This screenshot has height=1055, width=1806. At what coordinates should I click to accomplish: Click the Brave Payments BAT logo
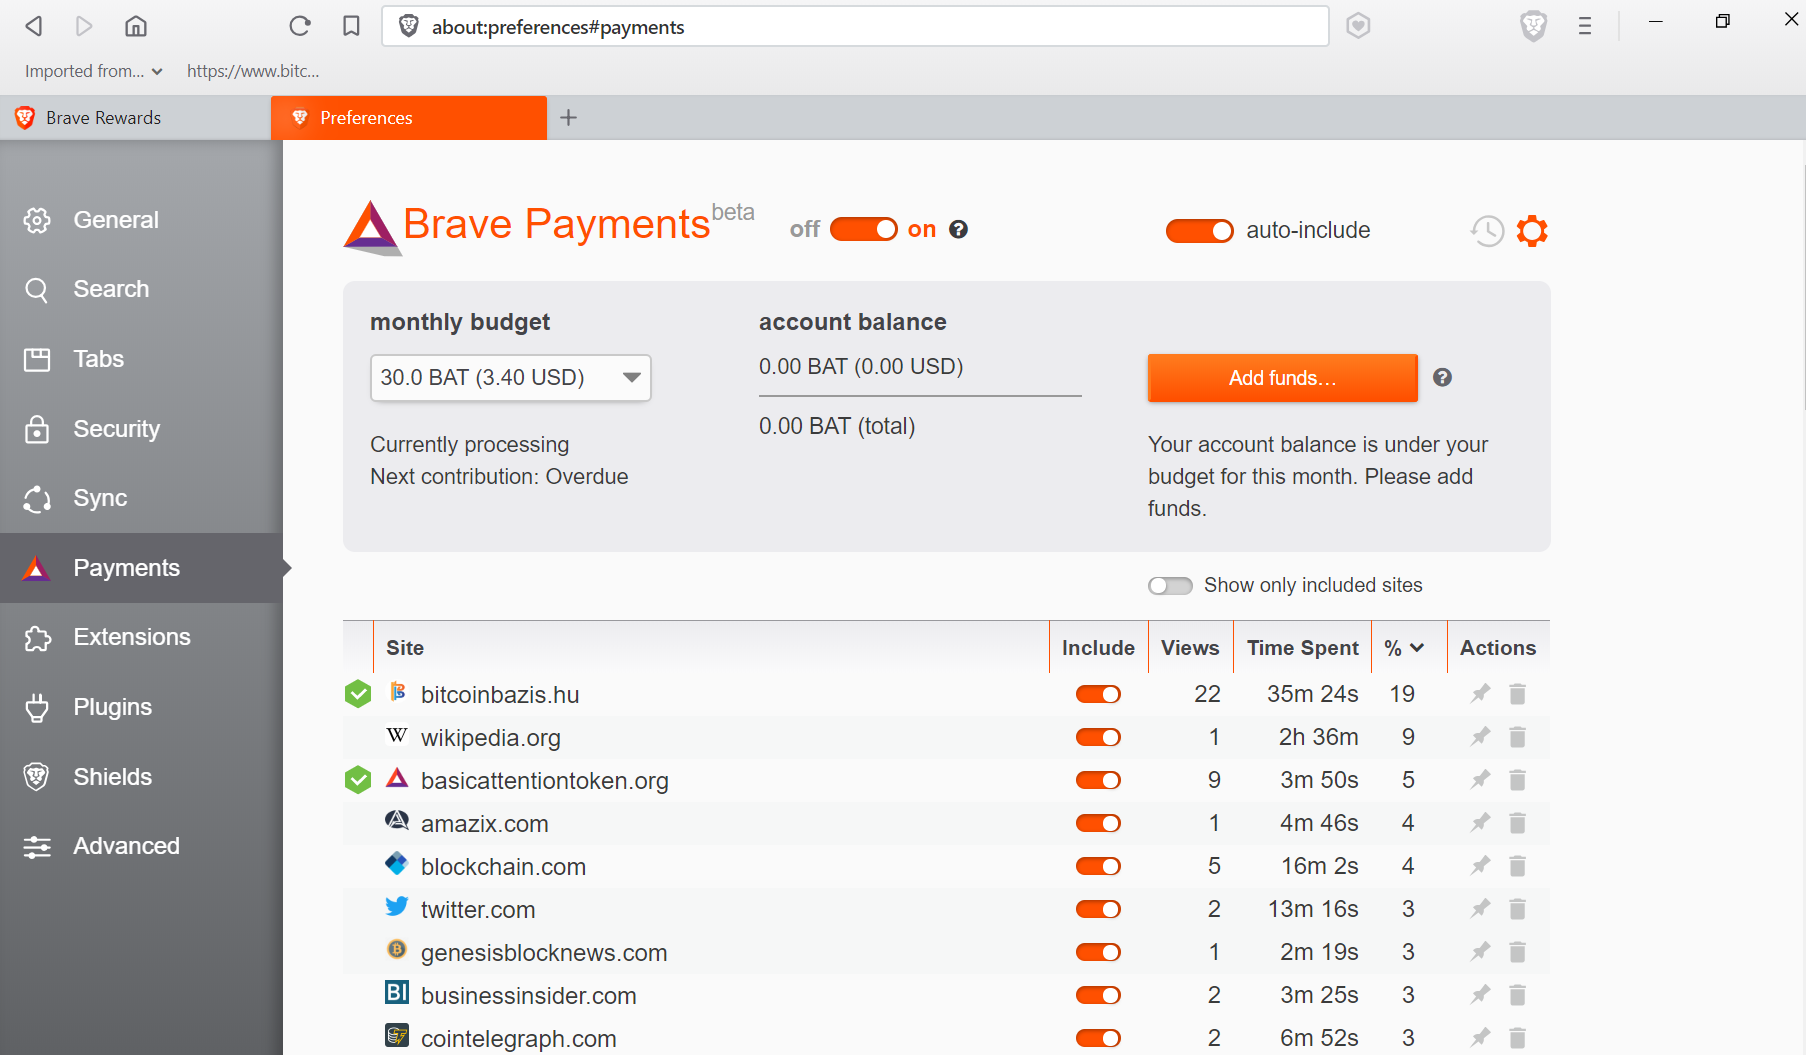point(372,228)
